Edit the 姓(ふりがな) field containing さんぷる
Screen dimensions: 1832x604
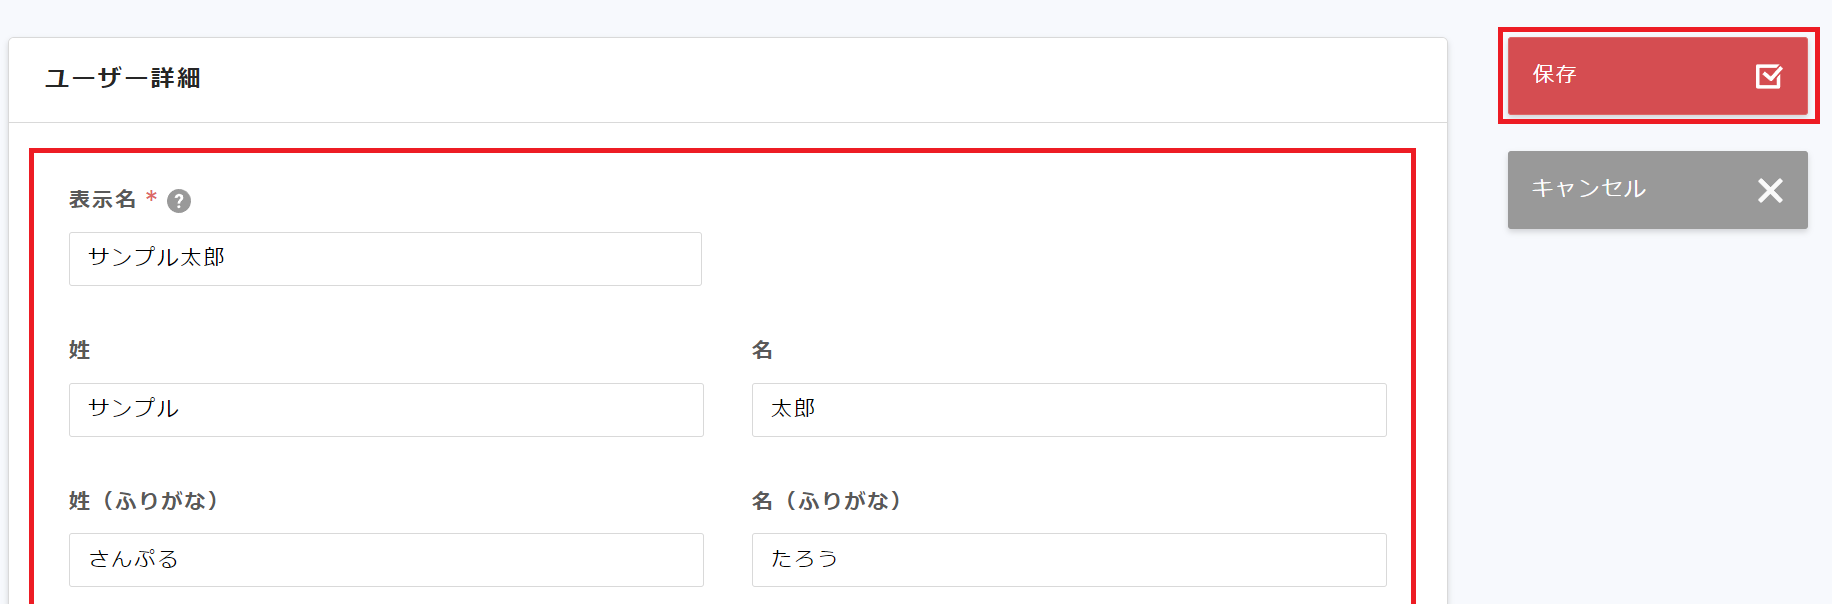(385, 560)
